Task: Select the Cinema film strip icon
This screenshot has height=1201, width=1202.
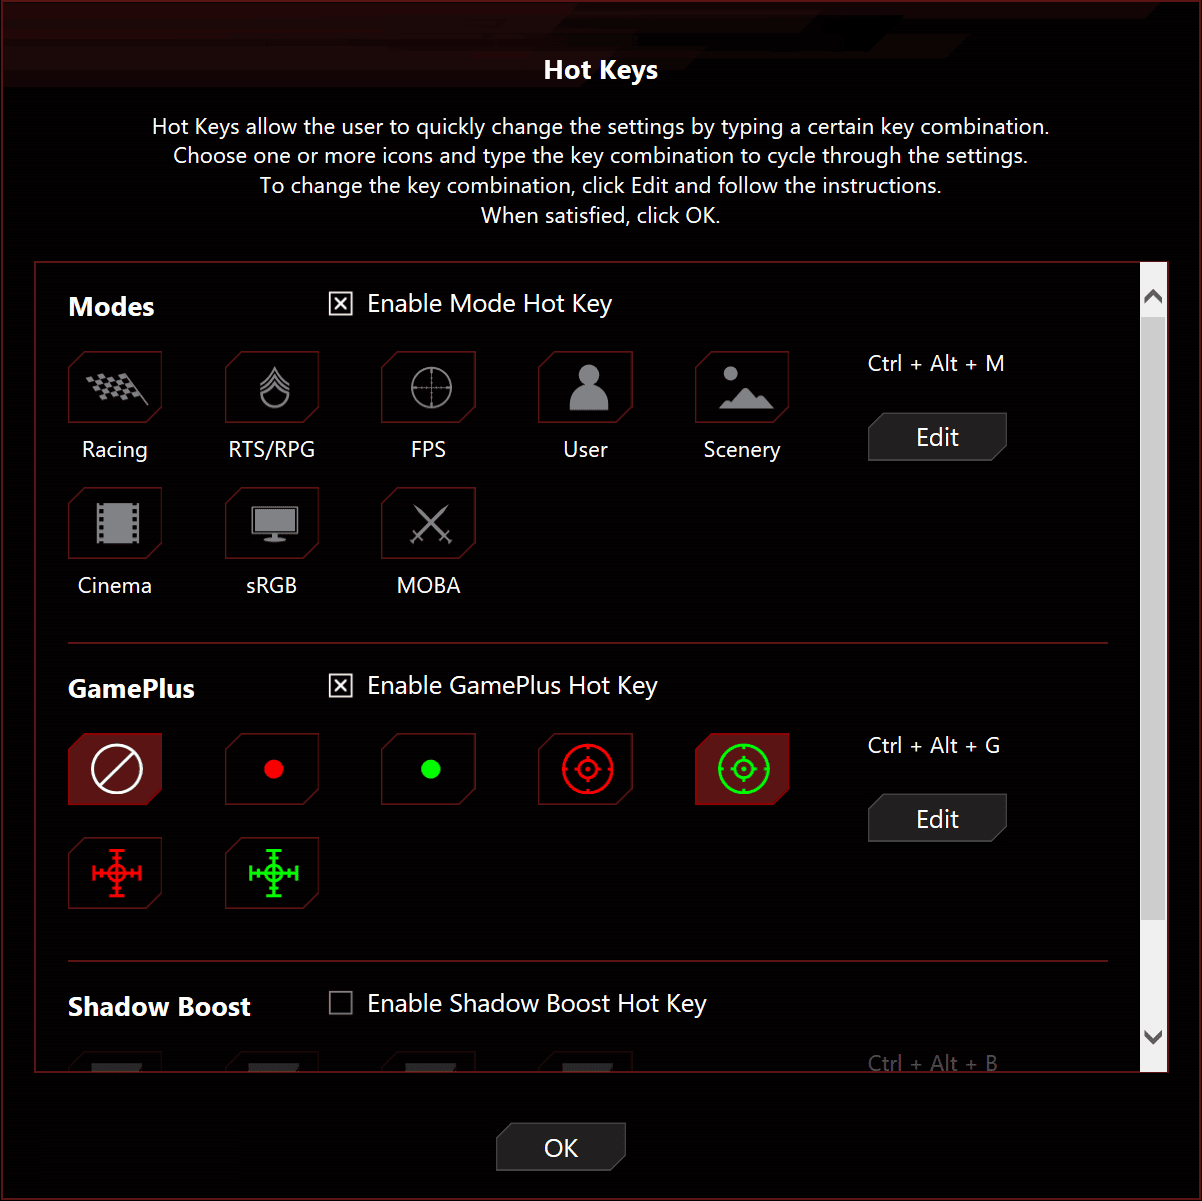Action: [x=115, y=523]
